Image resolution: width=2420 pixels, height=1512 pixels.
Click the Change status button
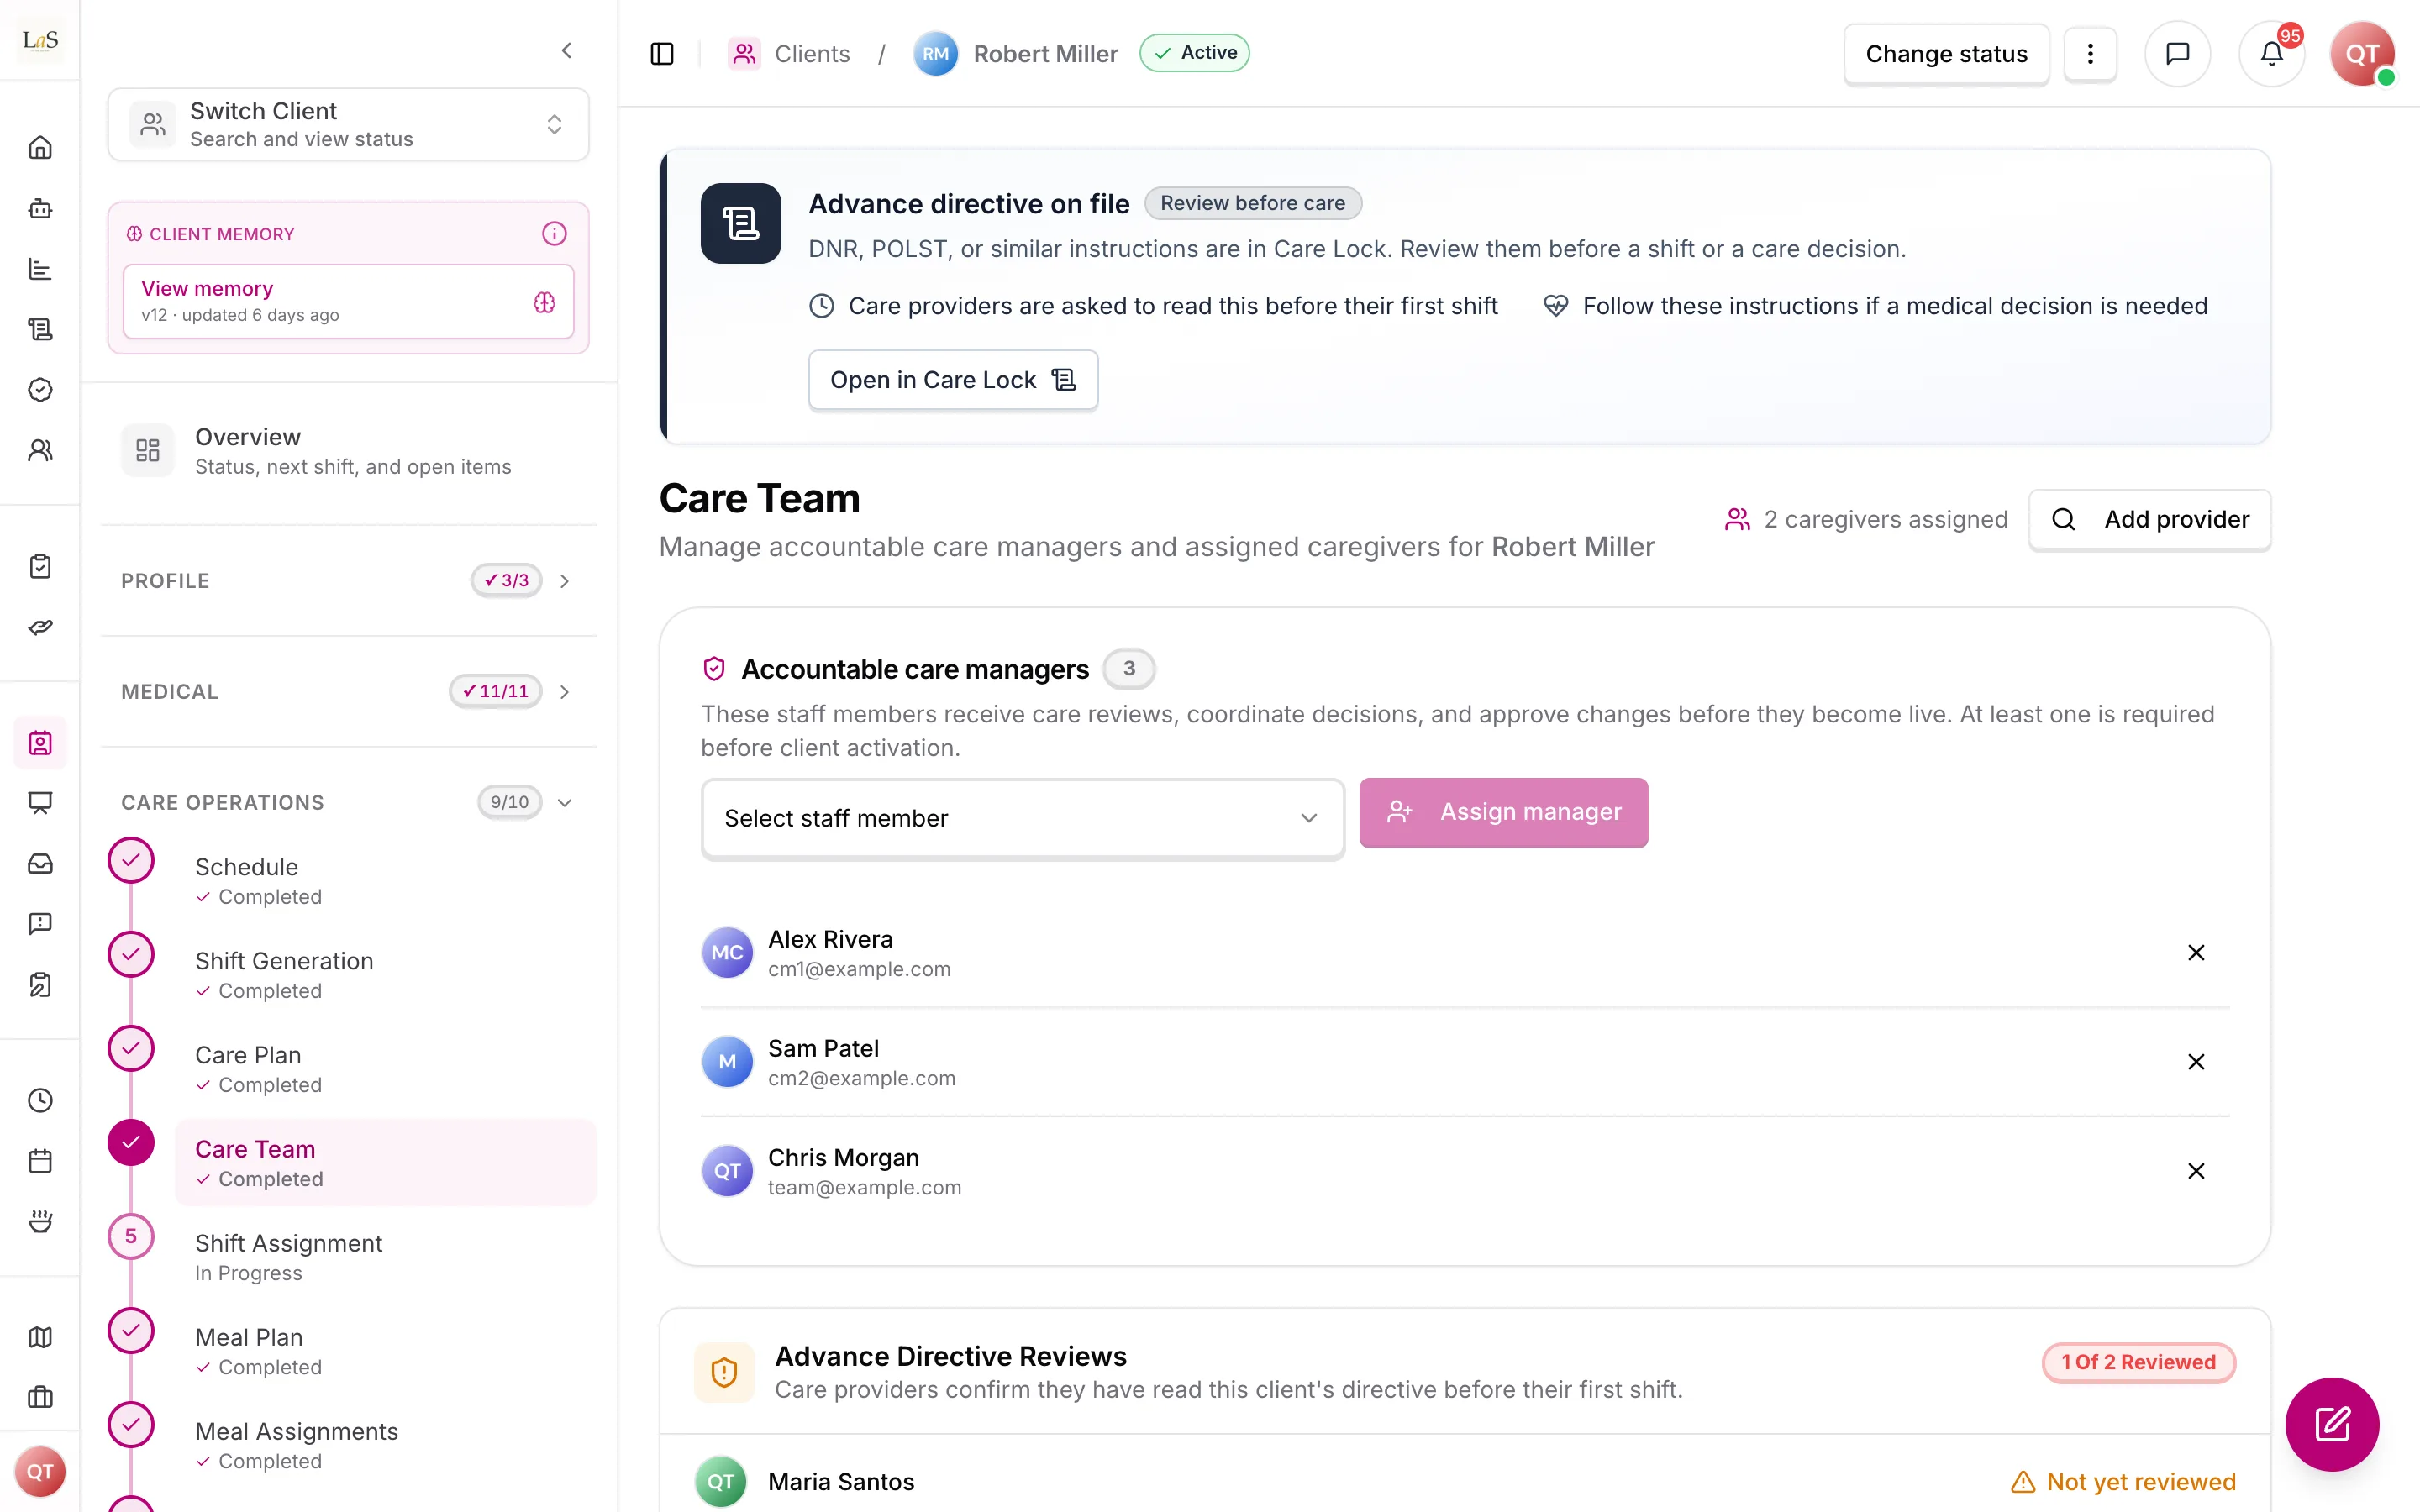pos(1946,54)
